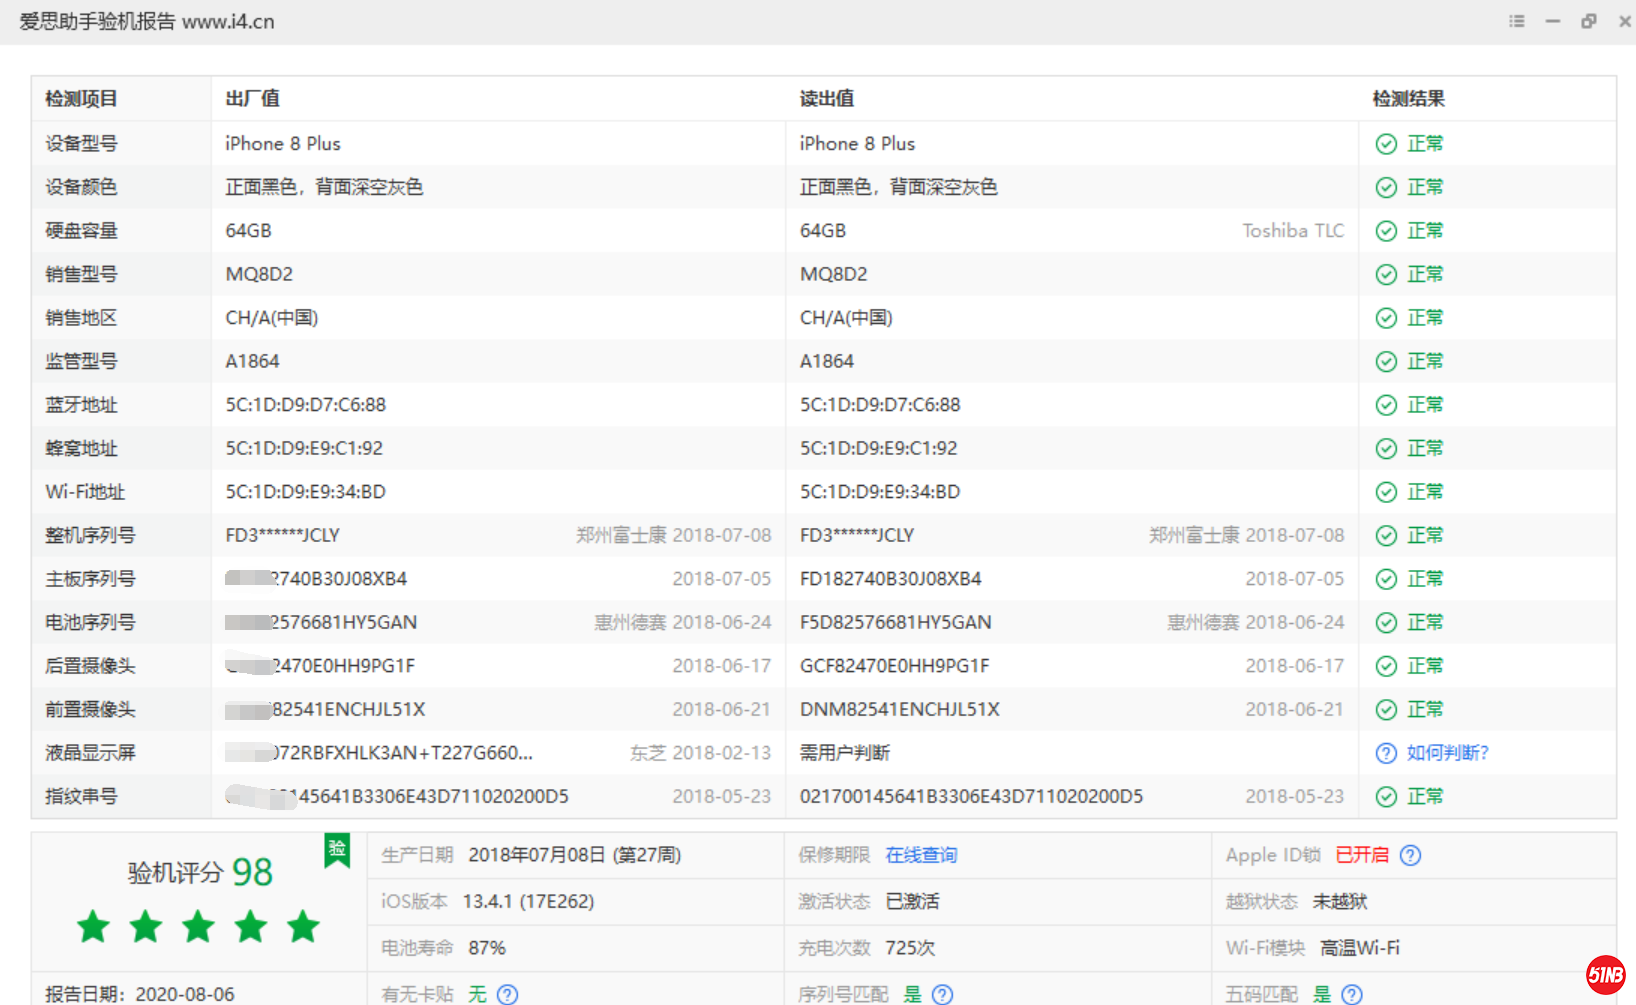Click 读出值 column header

[x=826, y=99]
